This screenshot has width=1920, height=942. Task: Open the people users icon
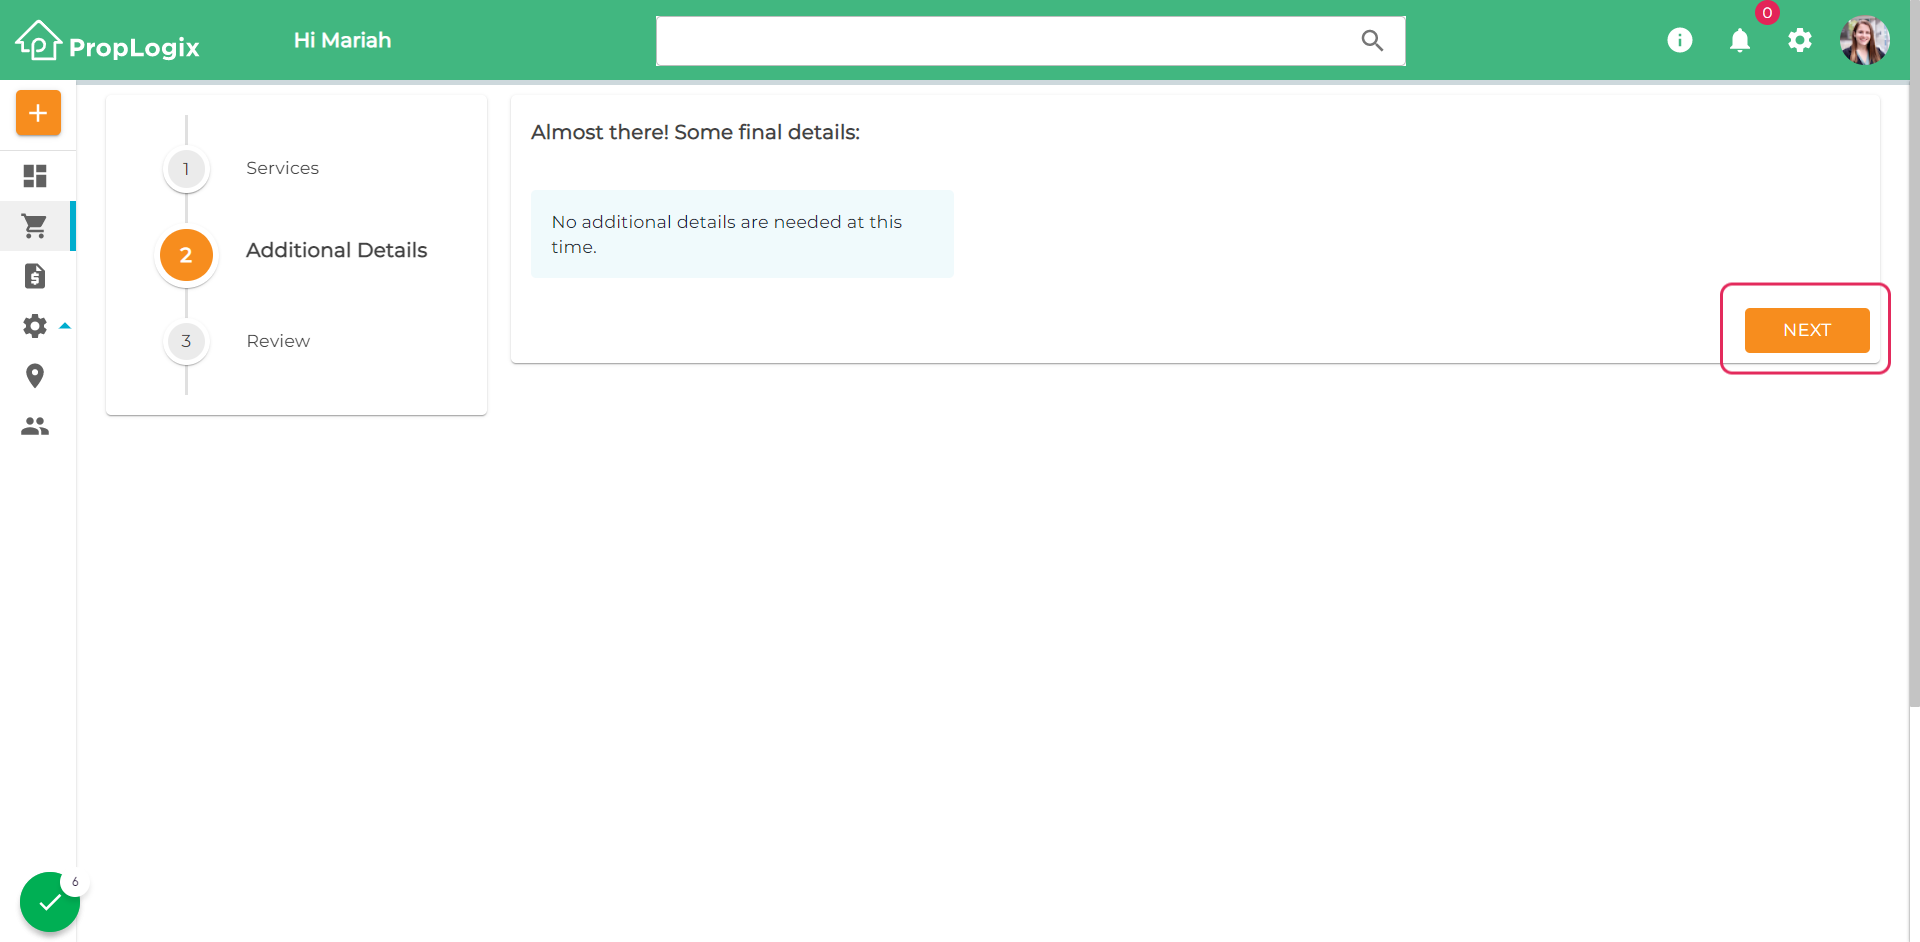pos(35,426)
